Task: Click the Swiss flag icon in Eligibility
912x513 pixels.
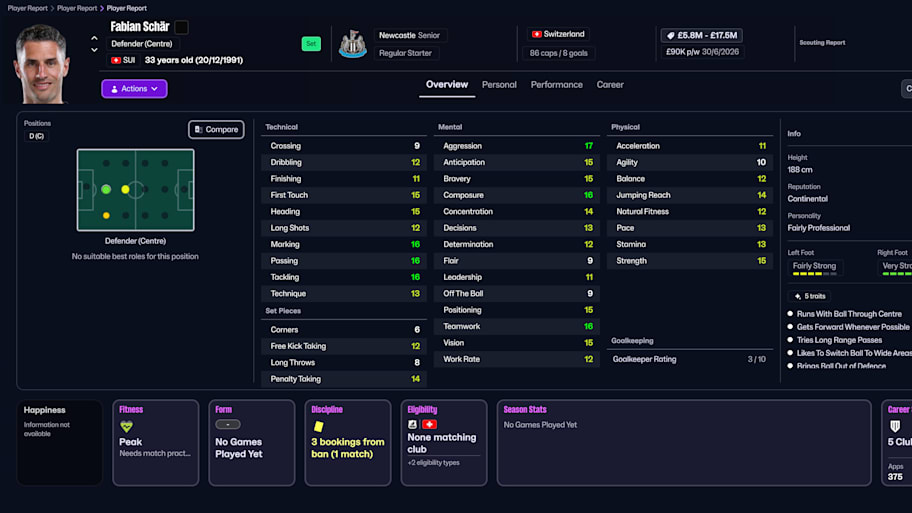Action: 429,425
